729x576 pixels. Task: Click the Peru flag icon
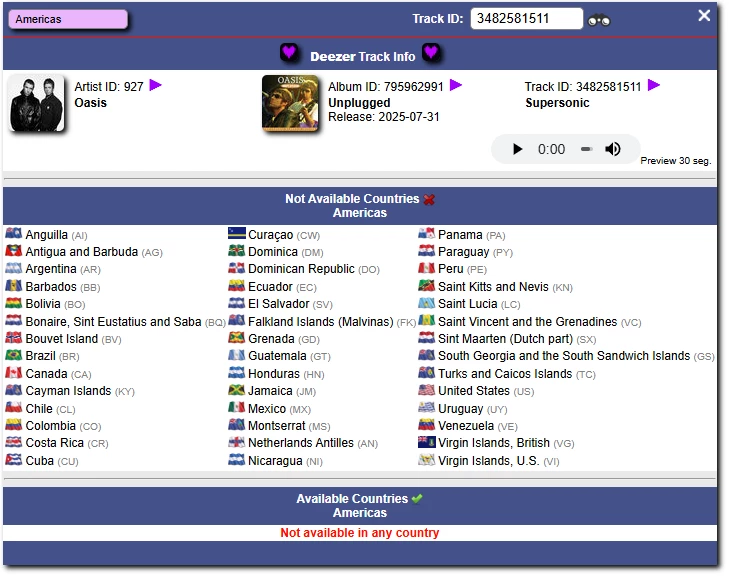pyautogui.click(x=426, y=268)
